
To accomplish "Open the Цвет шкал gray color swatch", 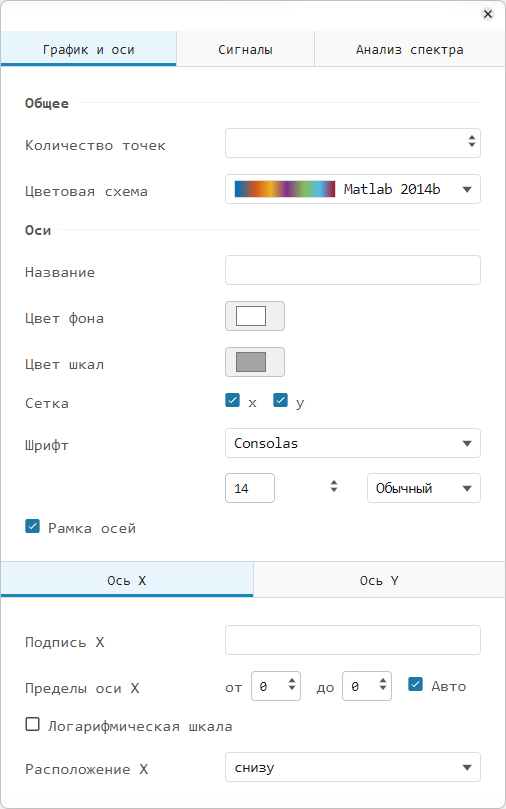I will (x=255, y=362).
